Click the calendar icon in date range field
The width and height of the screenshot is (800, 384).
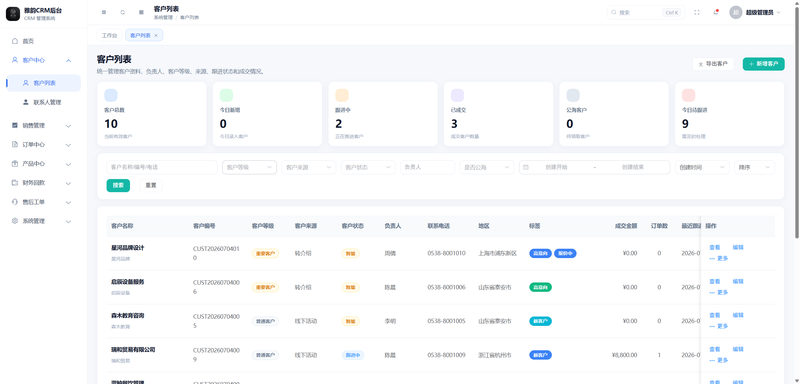coord(526,167)
